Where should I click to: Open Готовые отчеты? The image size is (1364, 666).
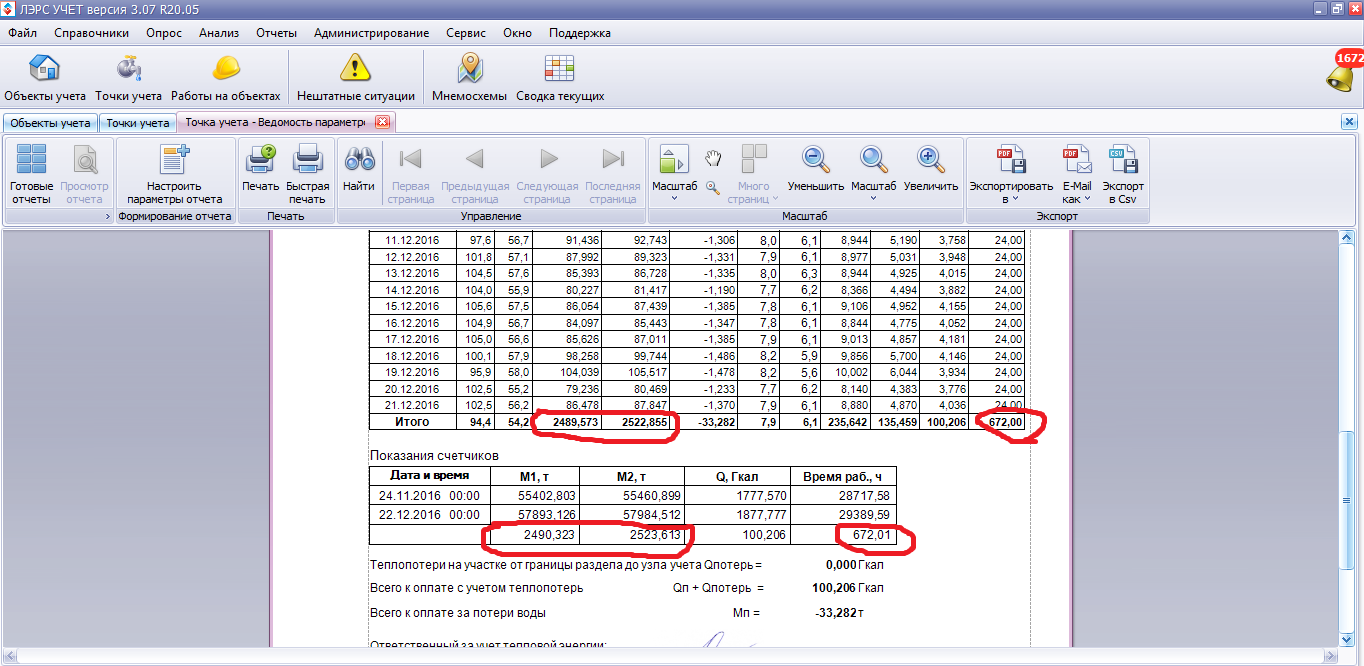tap(31, 174)
